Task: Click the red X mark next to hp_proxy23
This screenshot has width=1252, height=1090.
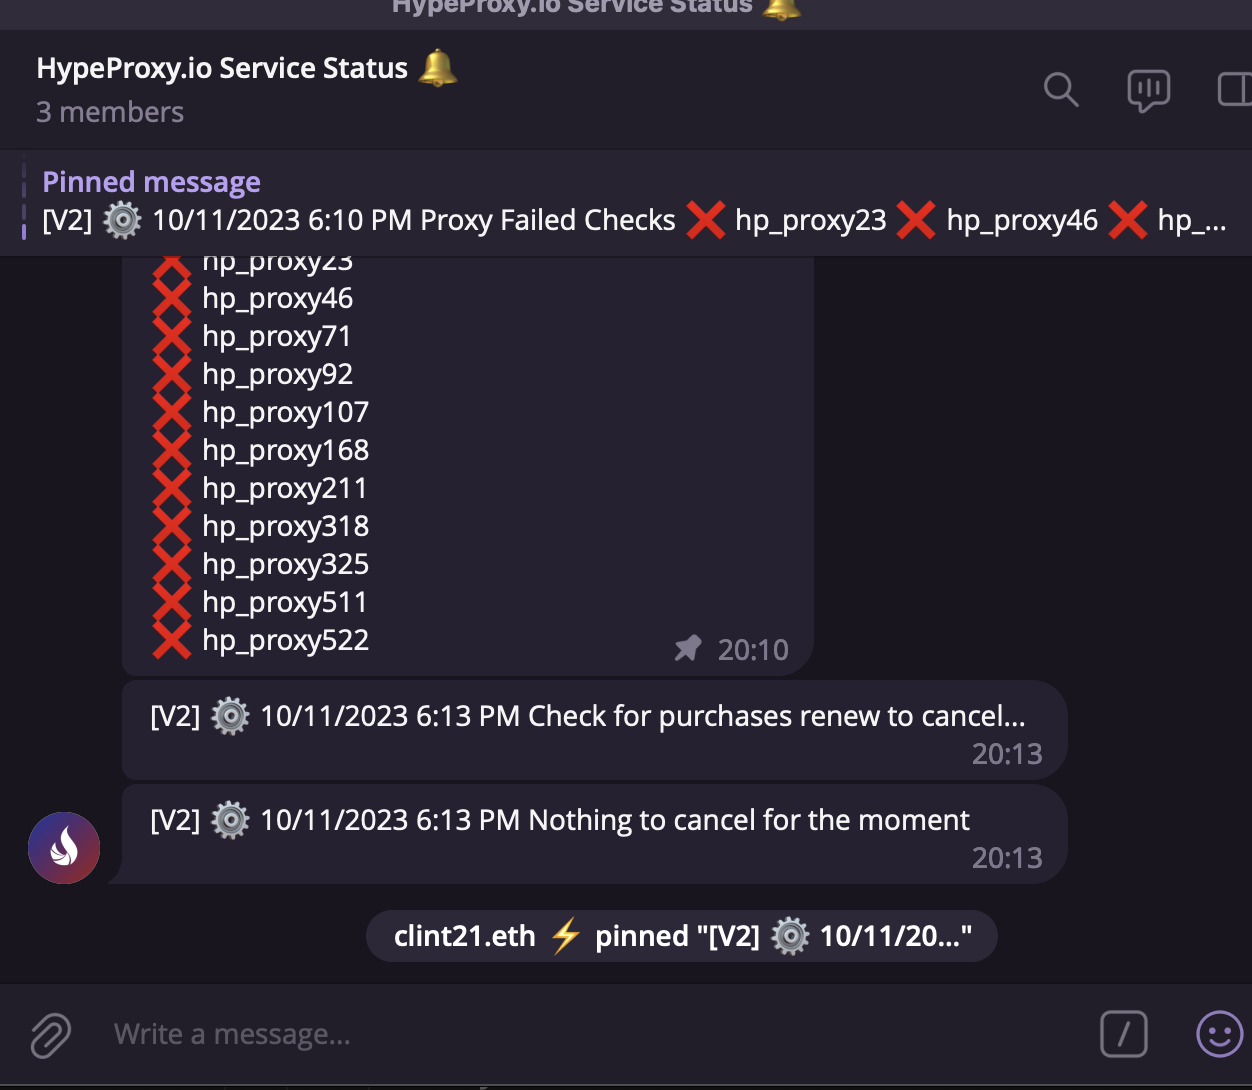Action: point(171,260)
